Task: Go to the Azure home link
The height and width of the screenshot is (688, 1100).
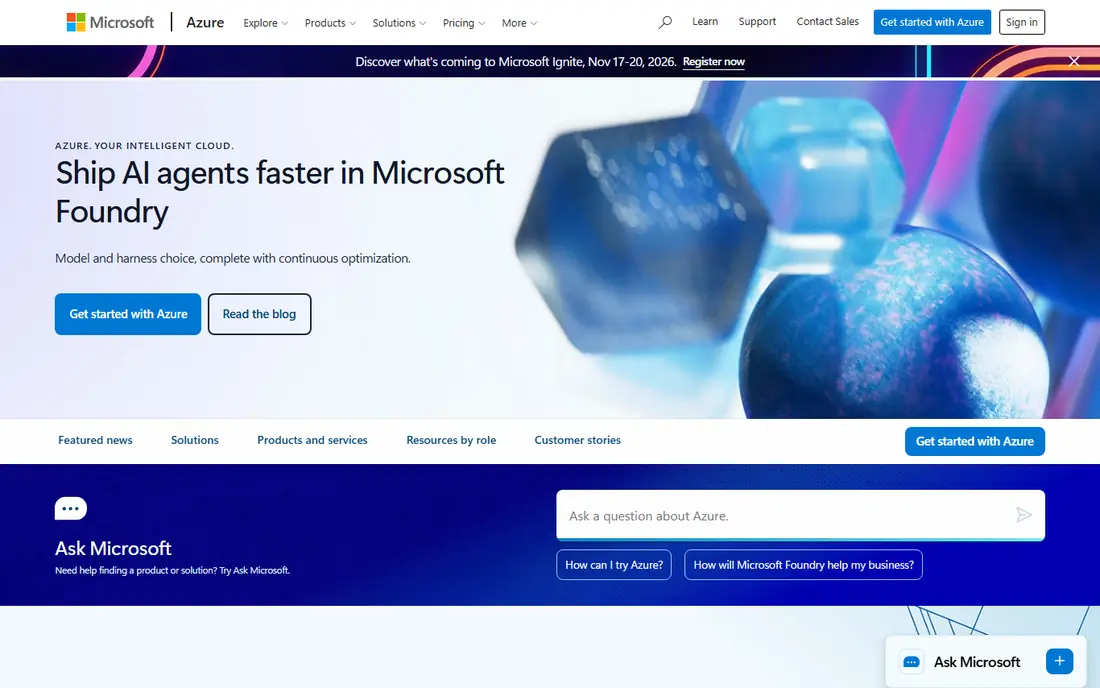Action: tap(205, 22)
